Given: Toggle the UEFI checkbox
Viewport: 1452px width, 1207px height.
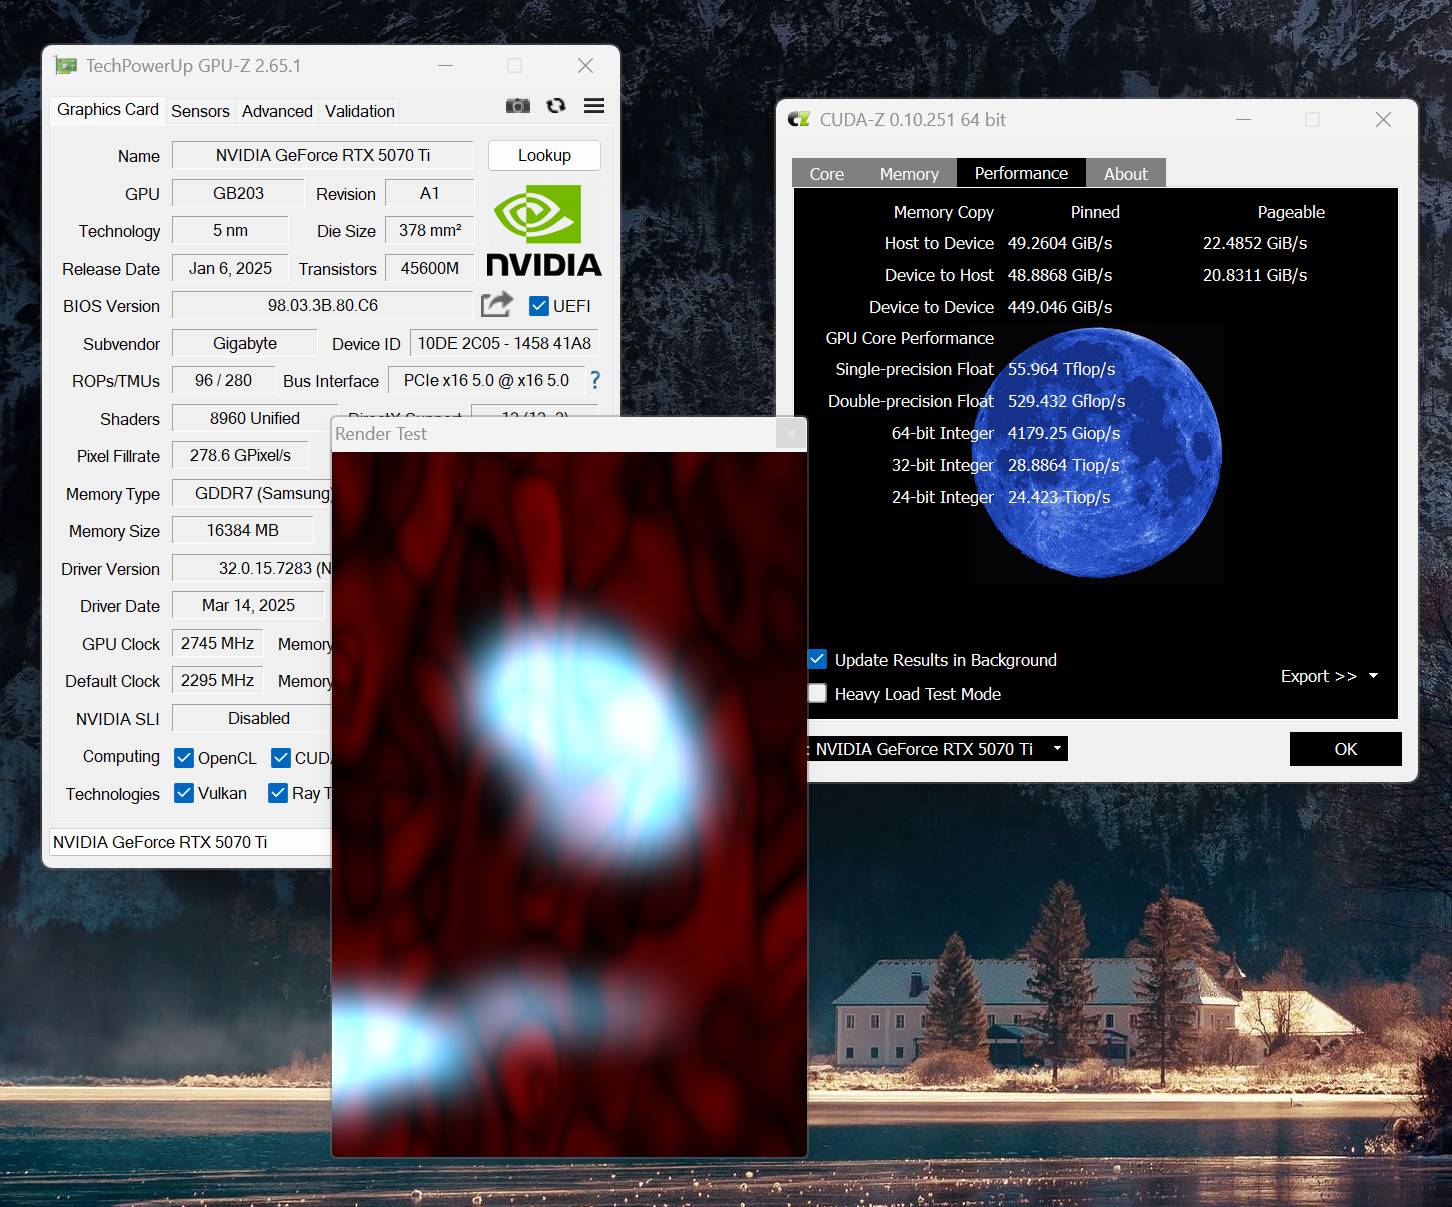Looking at the screenshot, I should (539, 306).
